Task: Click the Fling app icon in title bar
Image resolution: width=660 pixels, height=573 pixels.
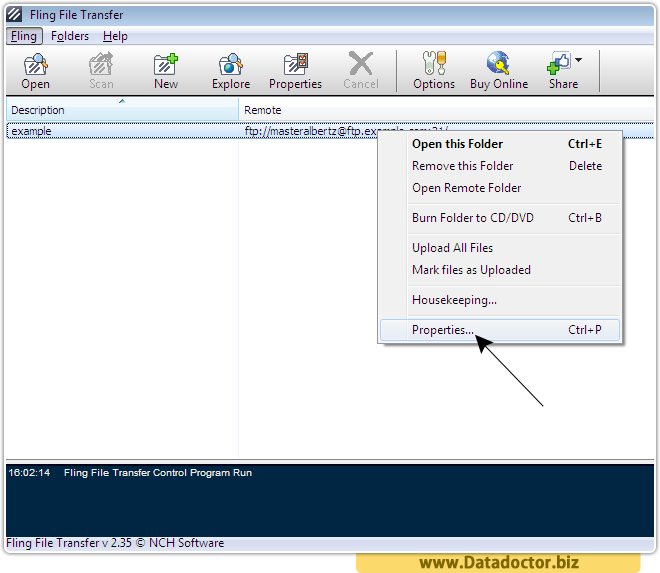Action: click(14, 14)
